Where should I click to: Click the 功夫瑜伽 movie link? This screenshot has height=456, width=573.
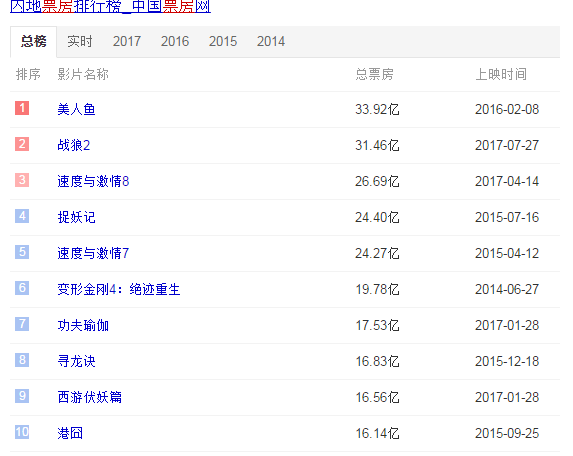pos(83,325)
